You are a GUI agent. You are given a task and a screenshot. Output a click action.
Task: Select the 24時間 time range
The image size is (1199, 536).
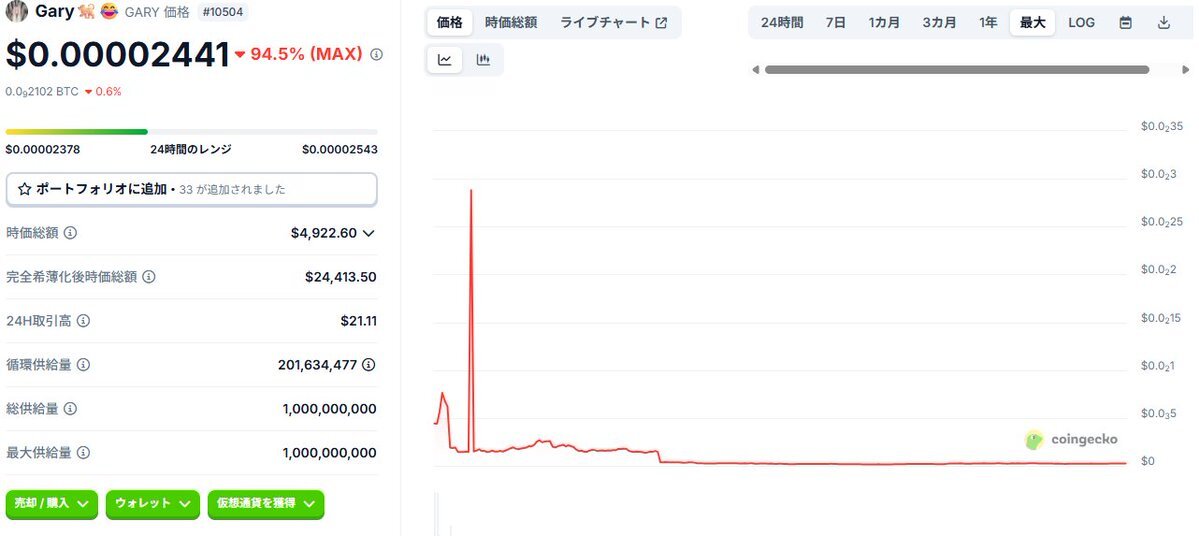781,23
